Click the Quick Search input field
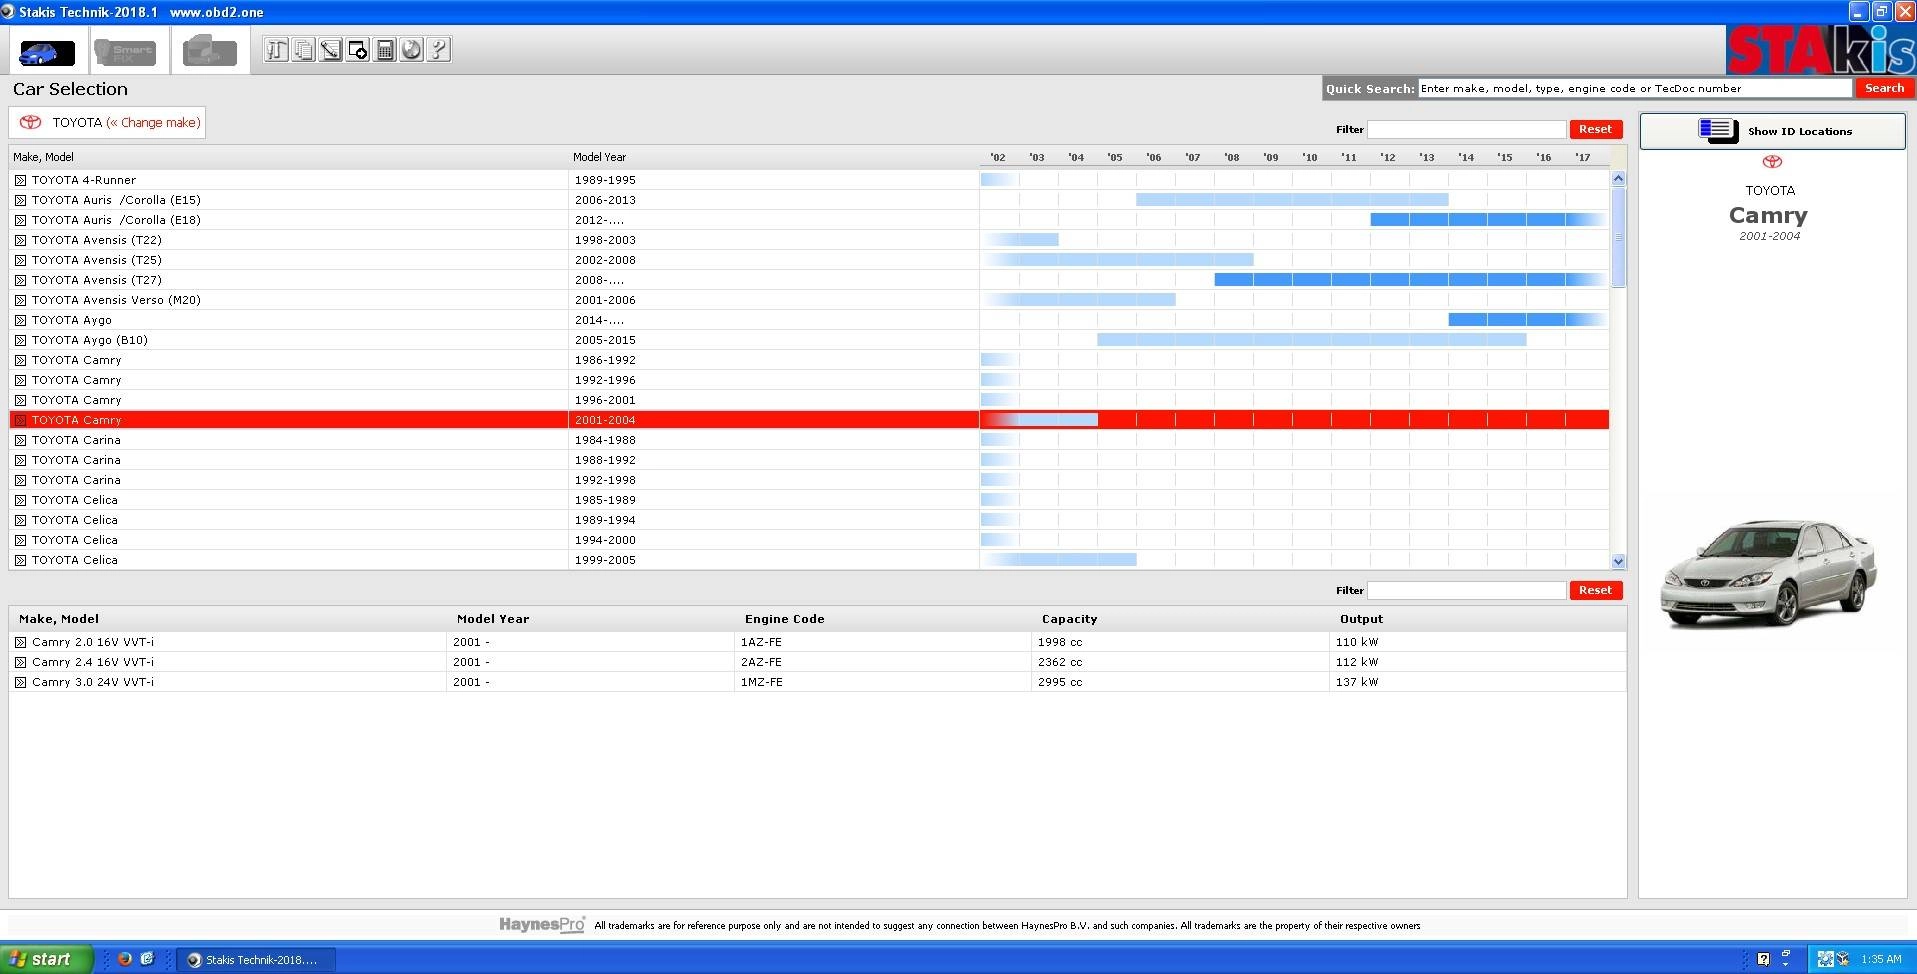1917x974 pixels. tap(1635, 88)
